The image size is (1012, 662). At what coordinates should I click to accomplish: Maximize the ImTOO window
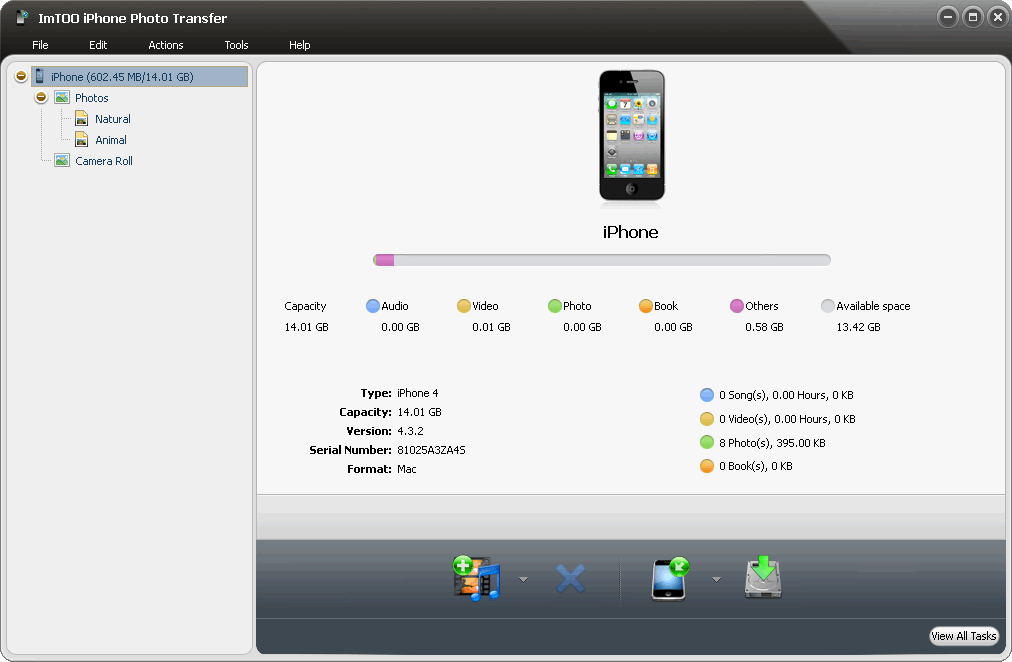[973, 17]
